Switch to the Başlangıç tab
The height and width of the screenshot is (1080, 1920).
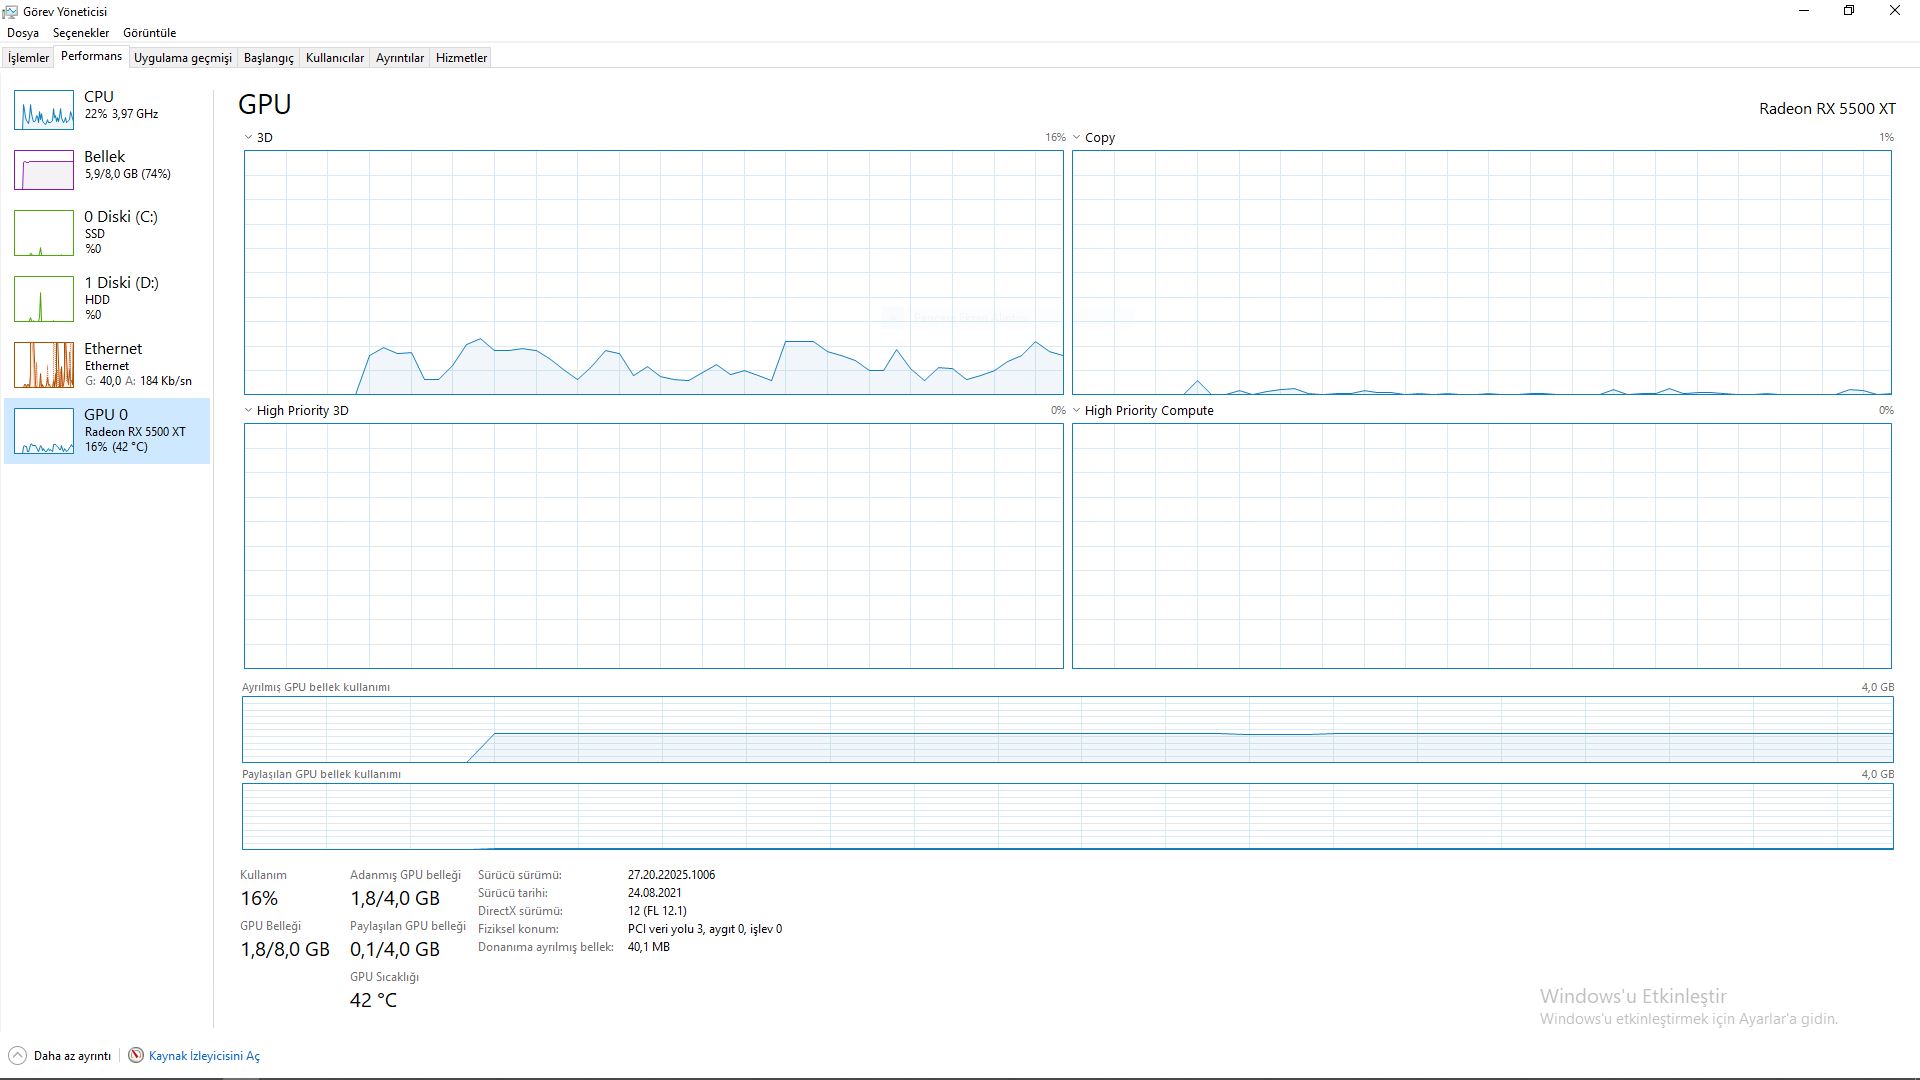[268, 58]
